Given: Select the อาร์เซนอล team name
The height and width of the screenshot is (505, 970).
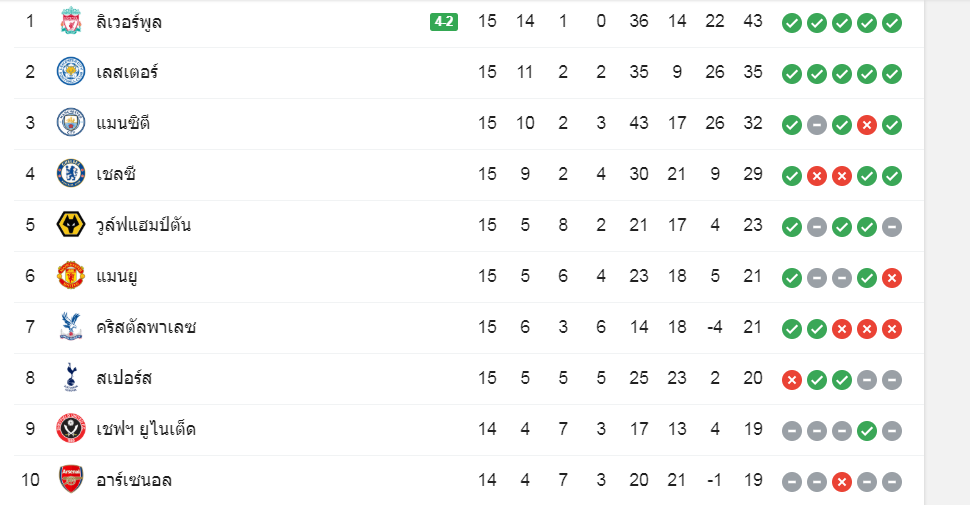Looking at the screenshot, I should (x=134, y=480).
